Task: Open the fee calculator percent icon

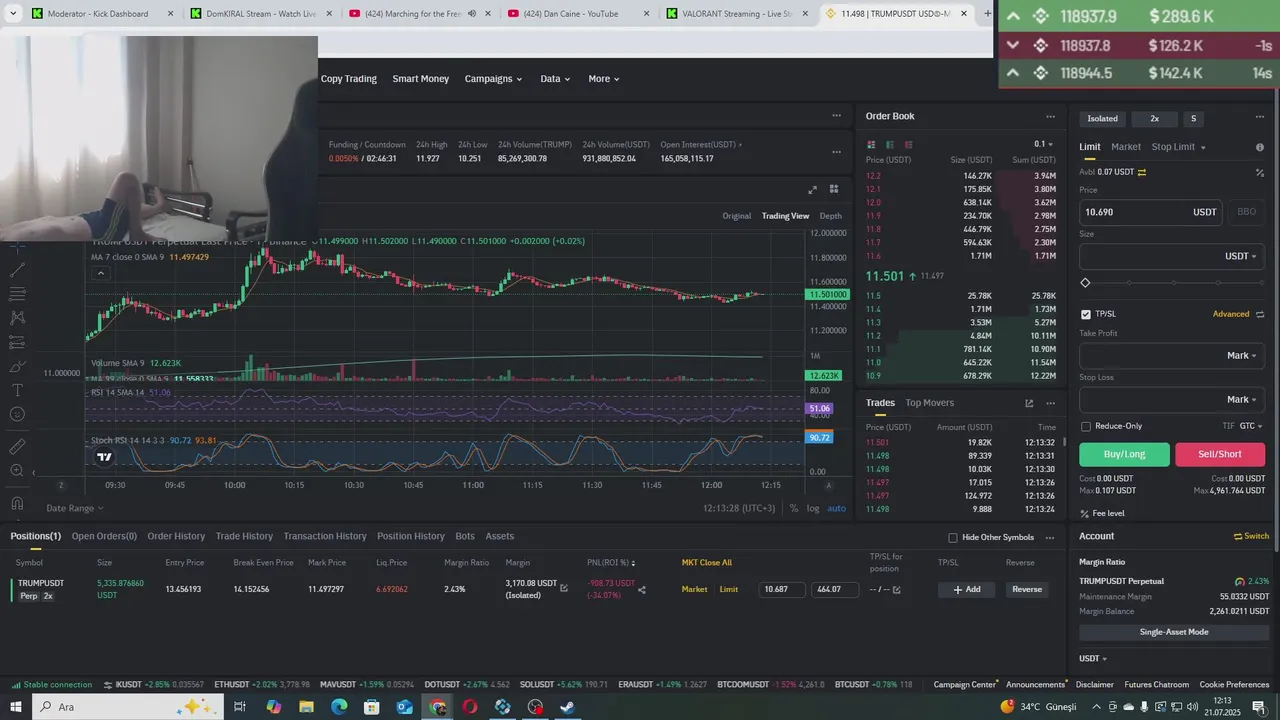Action: [x=1260, y=172]
